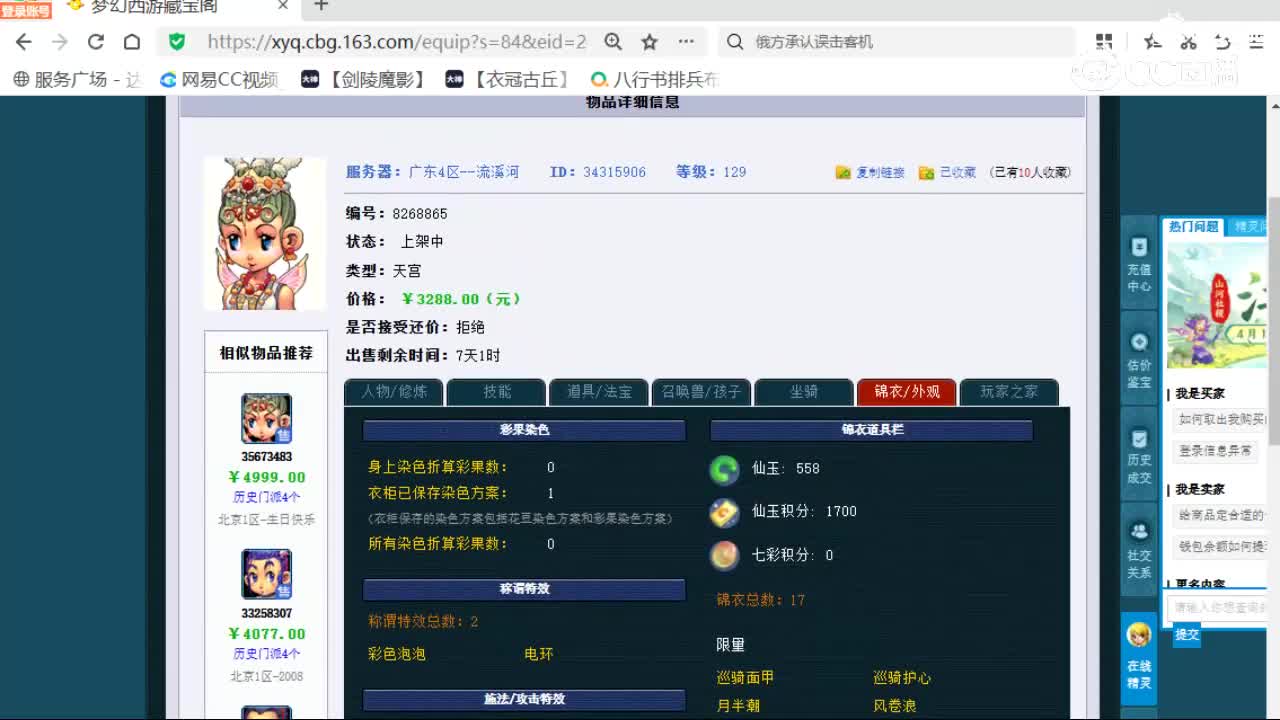
Task: Select 热门问题 tab in help panel
Action: 1194,227
